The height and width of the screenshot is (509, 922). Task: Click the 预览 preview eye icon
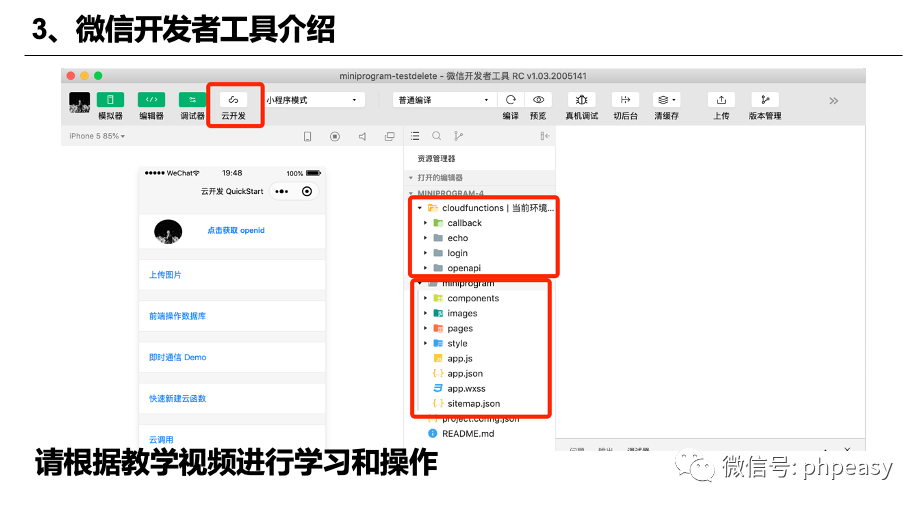538,100
